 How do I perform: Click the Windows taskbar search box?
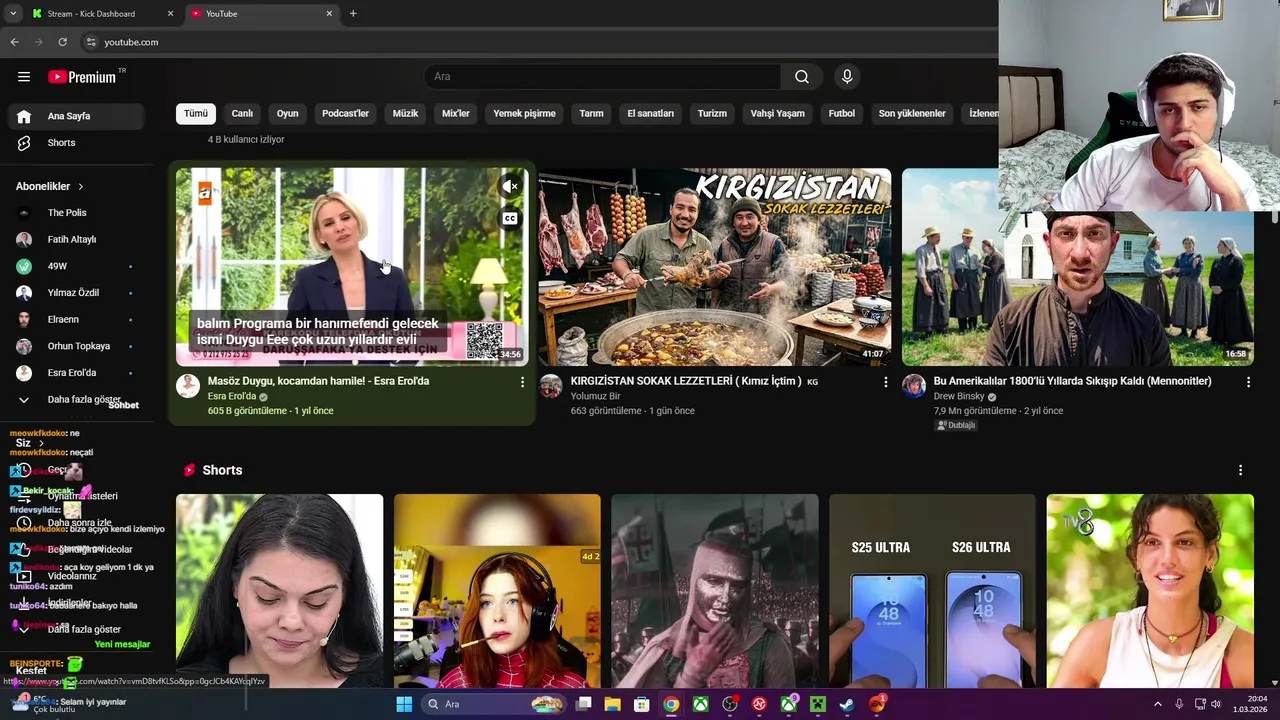pos(493,704)
